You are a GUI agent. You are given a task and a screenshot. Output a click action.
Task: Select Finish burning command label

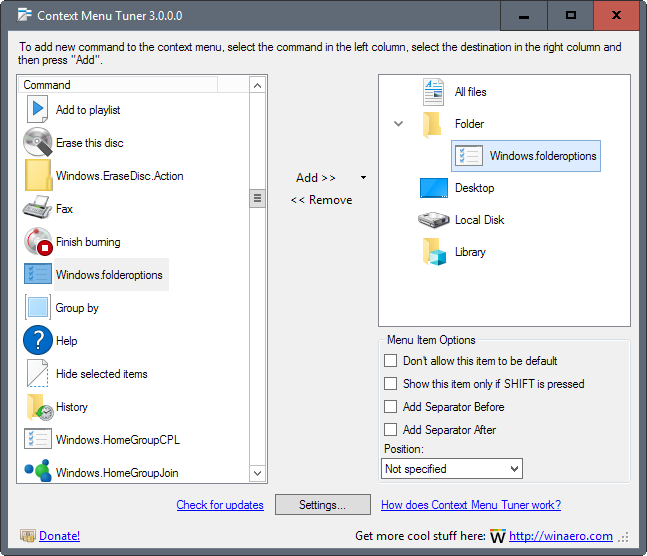click(x=88, y=242)
